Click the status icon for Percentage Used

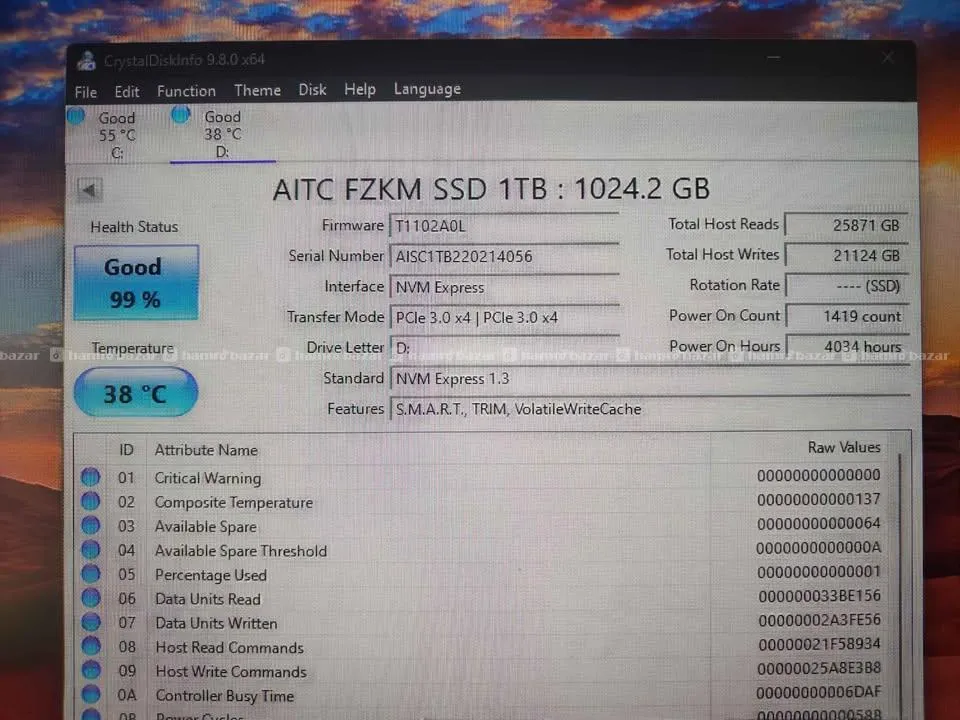[91, 574]
